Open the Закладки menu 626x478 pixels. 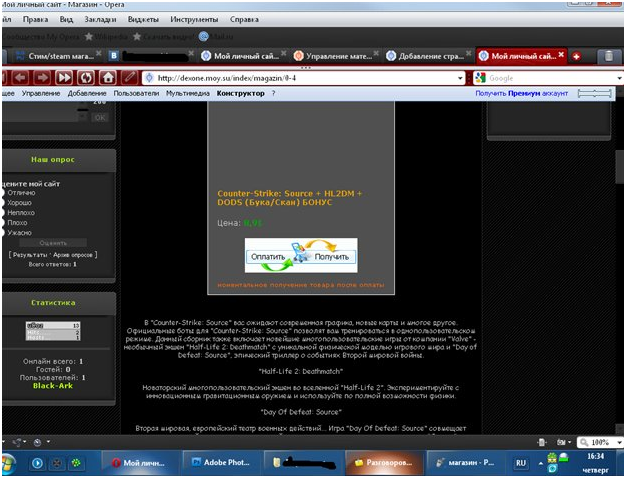pyautogui.click(x=100, y=19)
